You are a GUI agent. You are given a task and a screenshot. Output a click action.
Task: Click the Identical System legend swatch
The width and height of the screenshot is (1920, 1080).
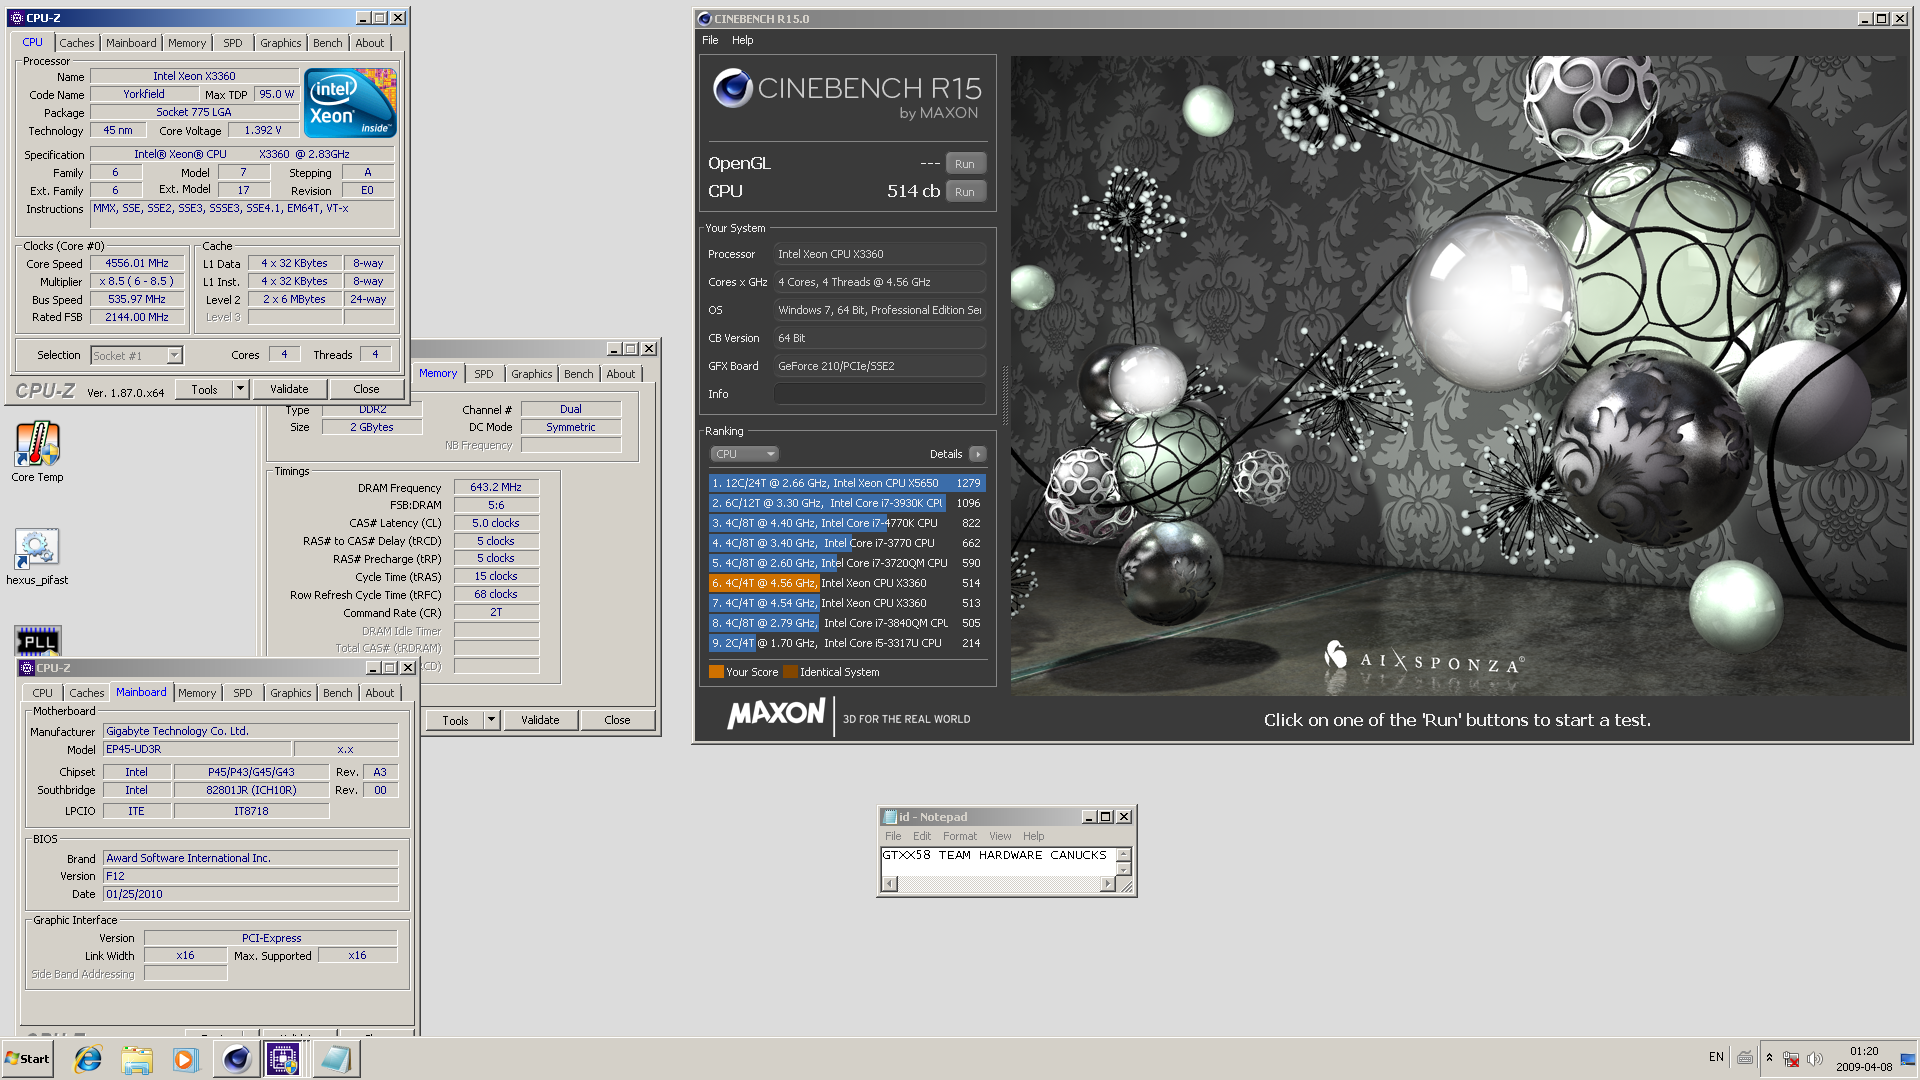click(790, 672)
